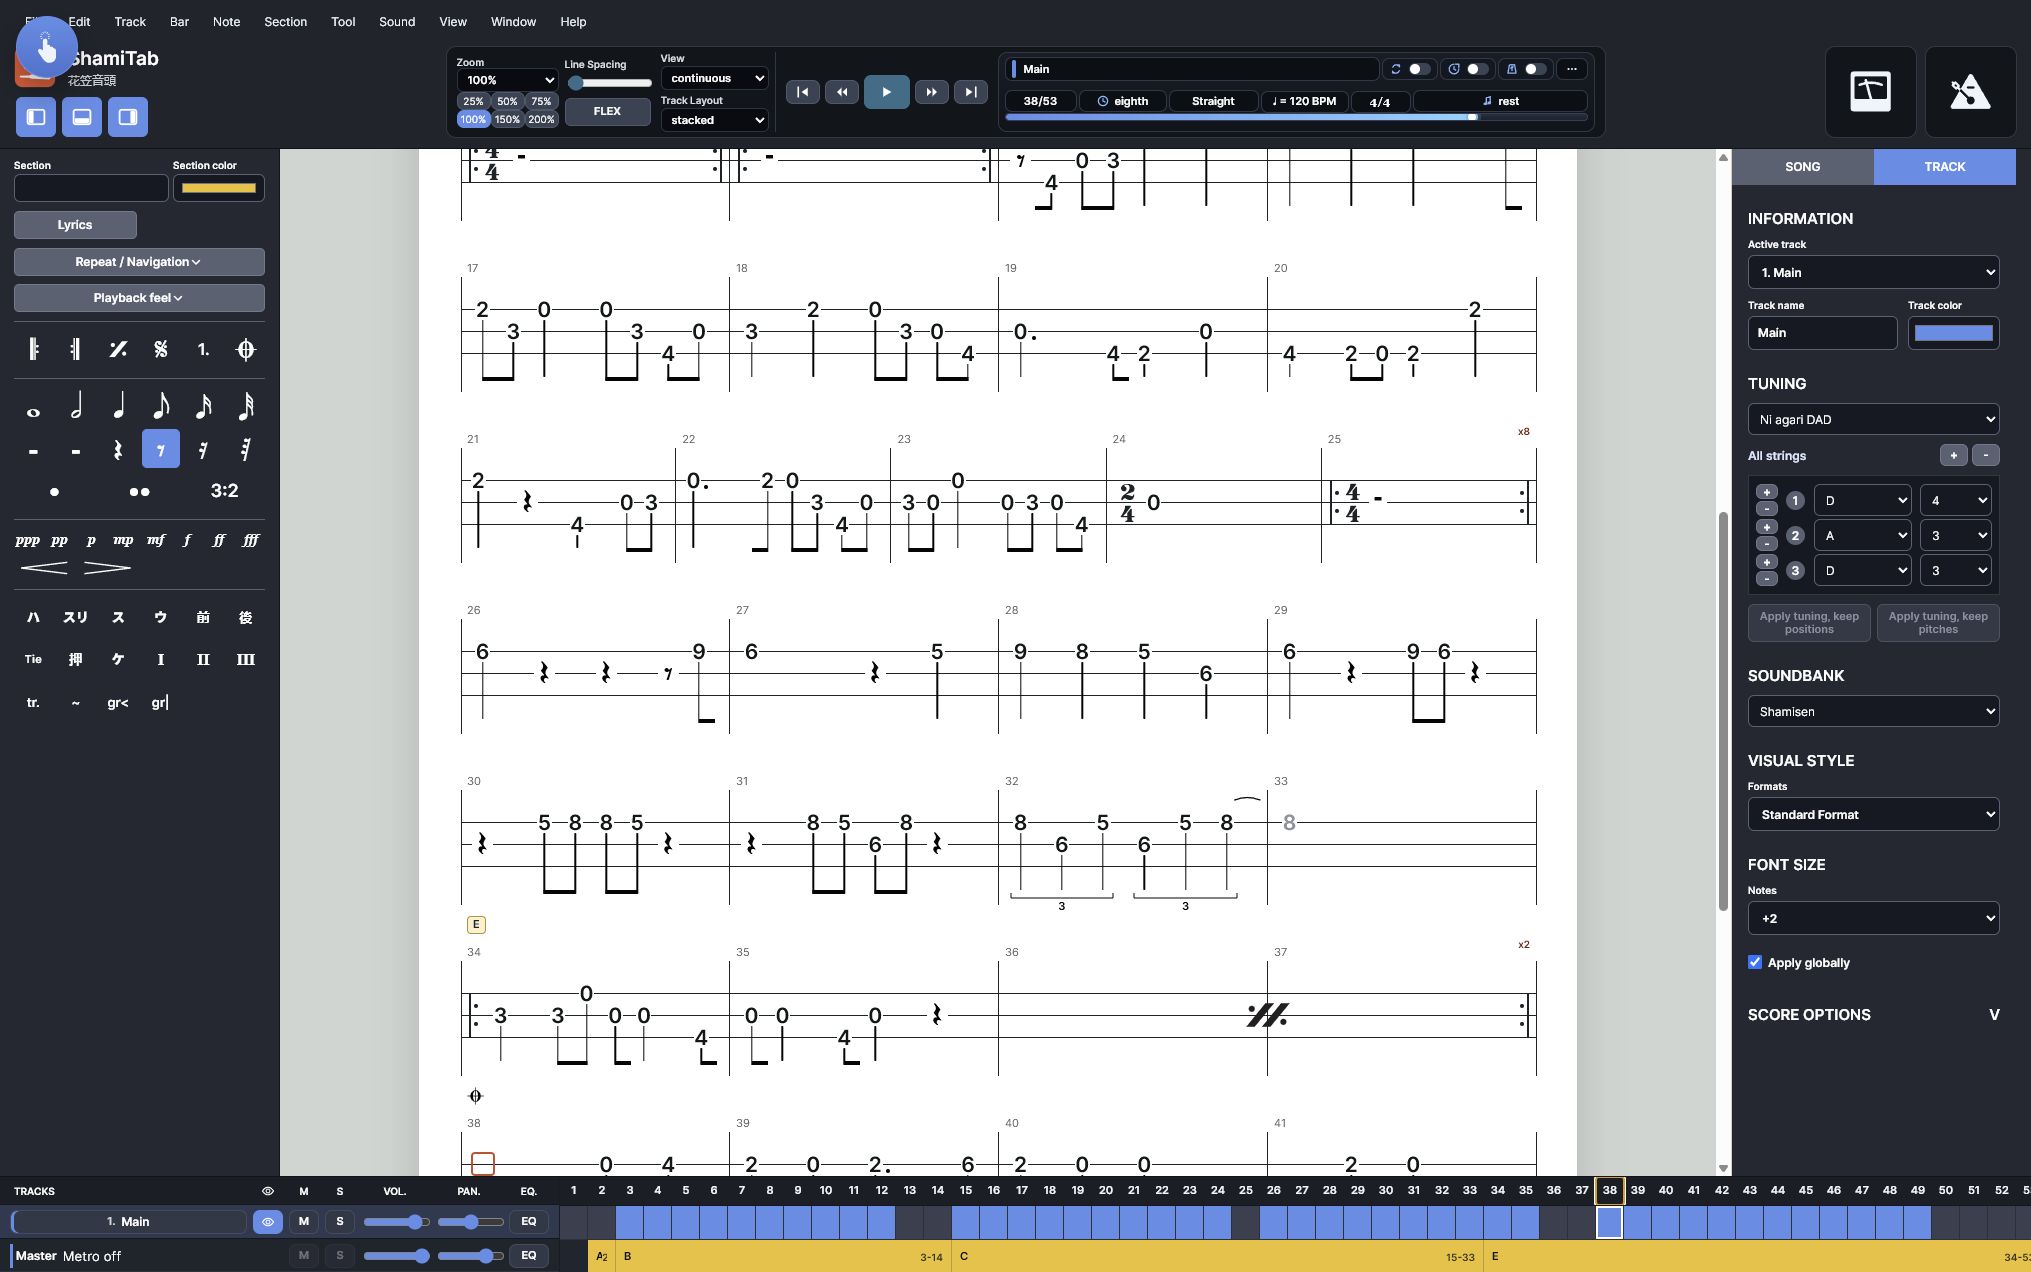Choose the quarter rest
The image size is (2031, 1272).
pos(118,450)
